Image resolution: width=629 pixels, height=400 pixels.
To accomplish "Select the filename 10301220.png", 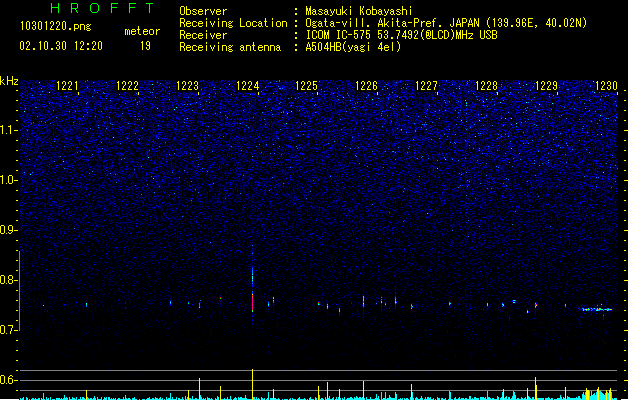I will [56, 26].
